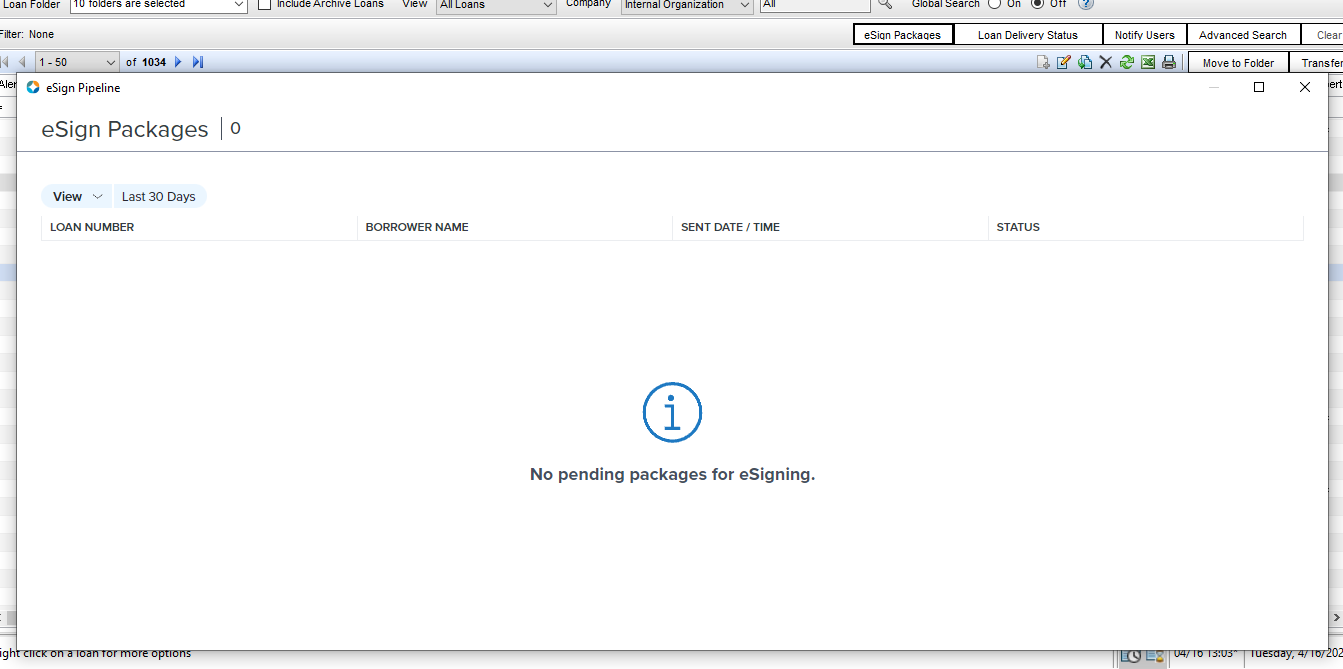Enable Include Archive Loans checkbox
1343x669 pixels.
(x=265, y=5)
